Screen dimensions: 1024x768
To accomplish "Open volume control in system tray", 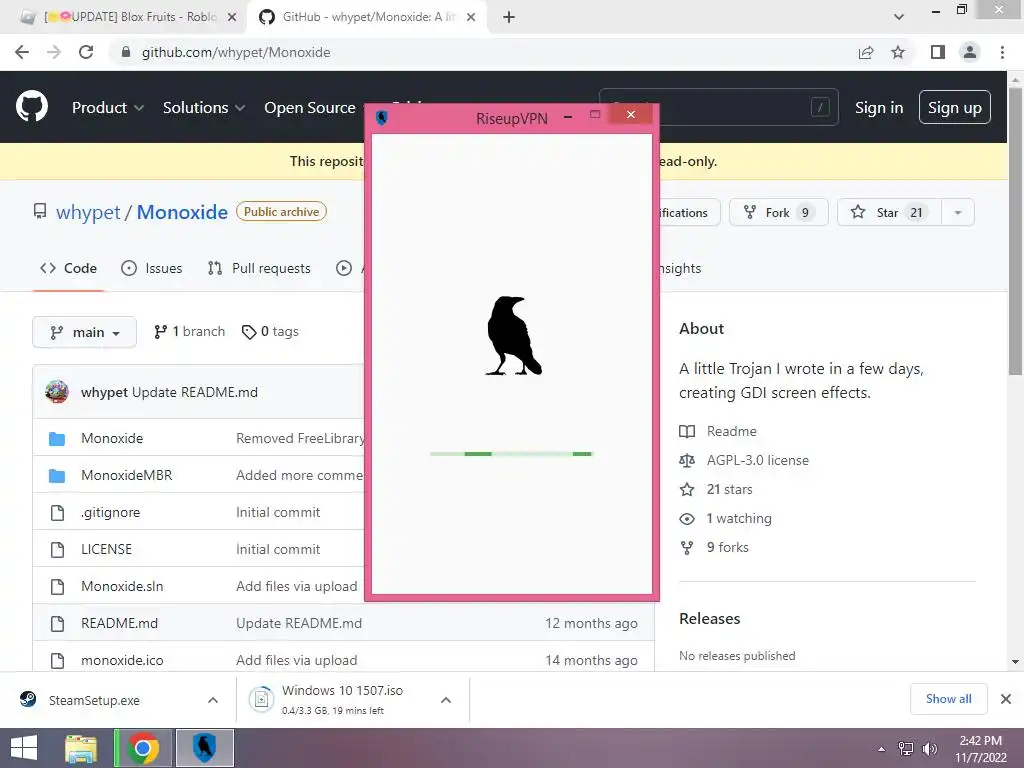I will 930,749.
